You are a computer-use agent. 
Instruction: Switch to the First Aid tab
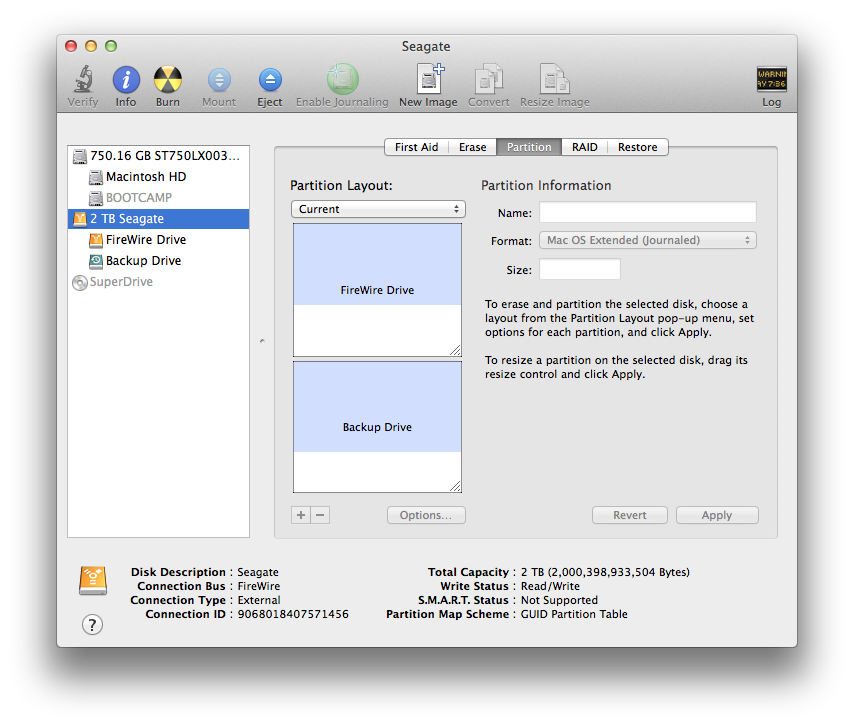[417, 147]
